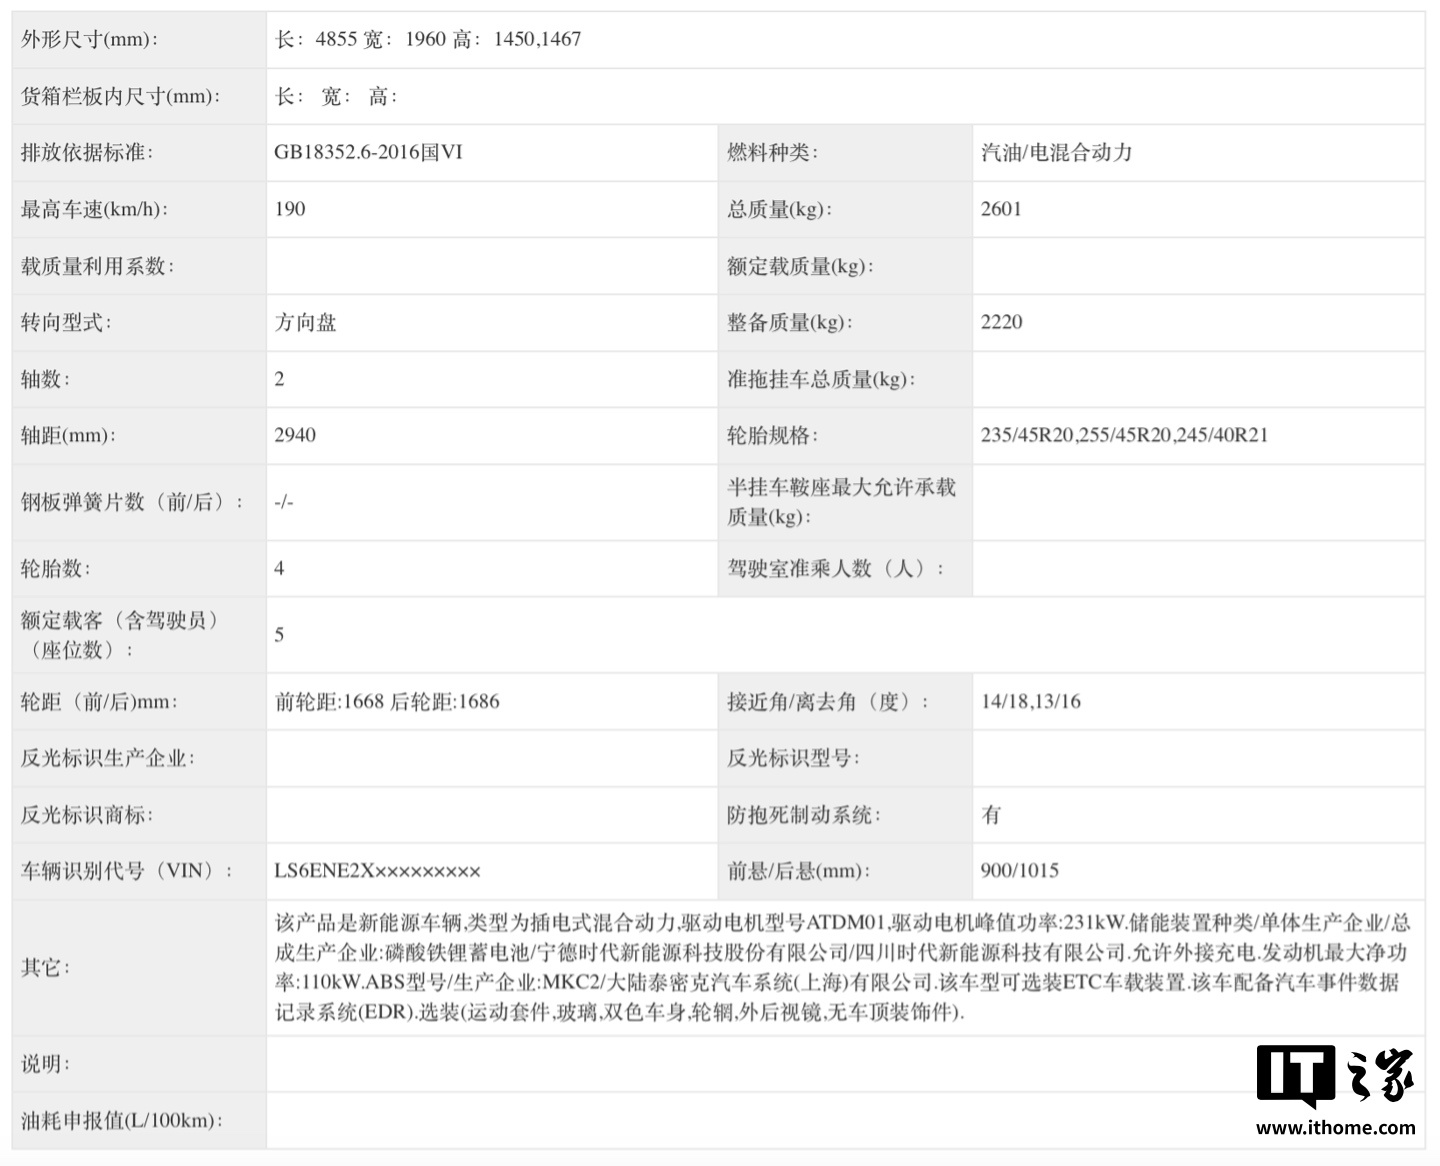Select the 反光标识生产企业 label

(108, 758)
